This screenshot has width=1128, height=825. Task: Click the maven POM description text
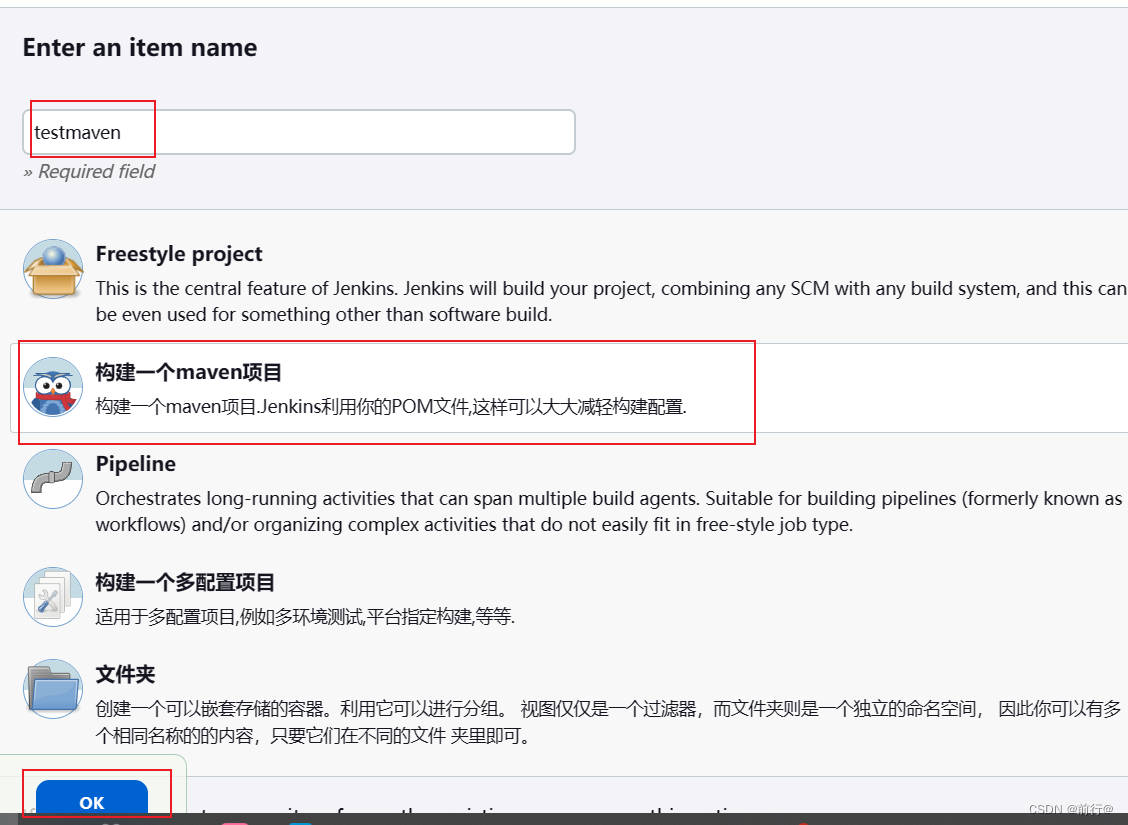(391, 407)
